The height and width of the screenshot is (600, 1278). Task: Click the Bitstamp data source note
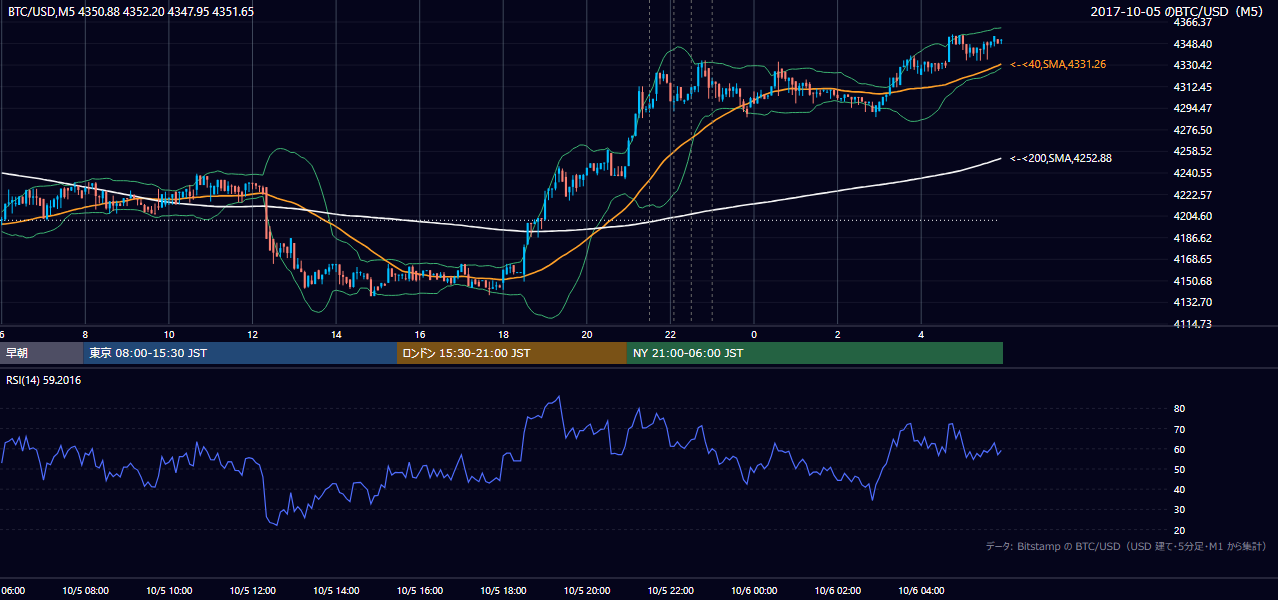[1126, 546]
